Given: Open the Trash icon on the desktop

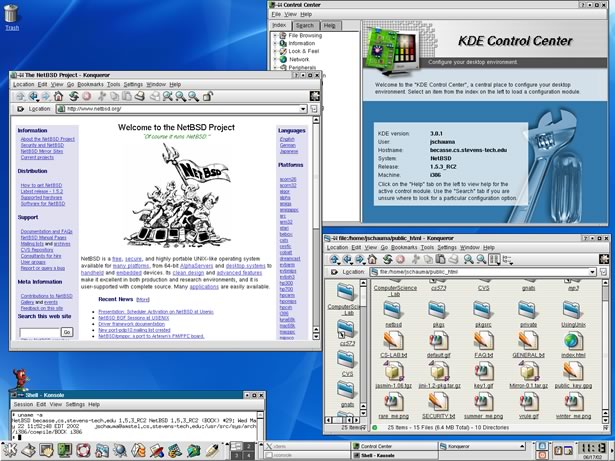Looking at the screenshot, I should [x=11, y=16].
